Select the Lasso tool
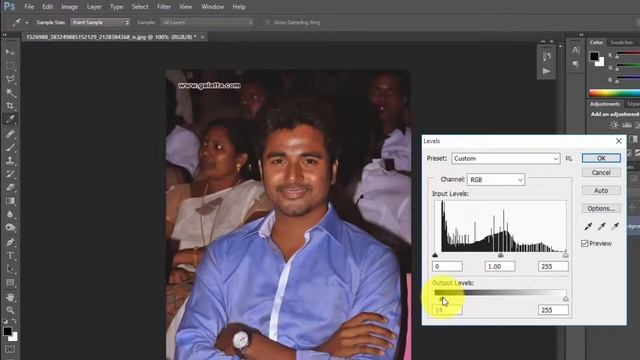 click(x=10, y=79)
